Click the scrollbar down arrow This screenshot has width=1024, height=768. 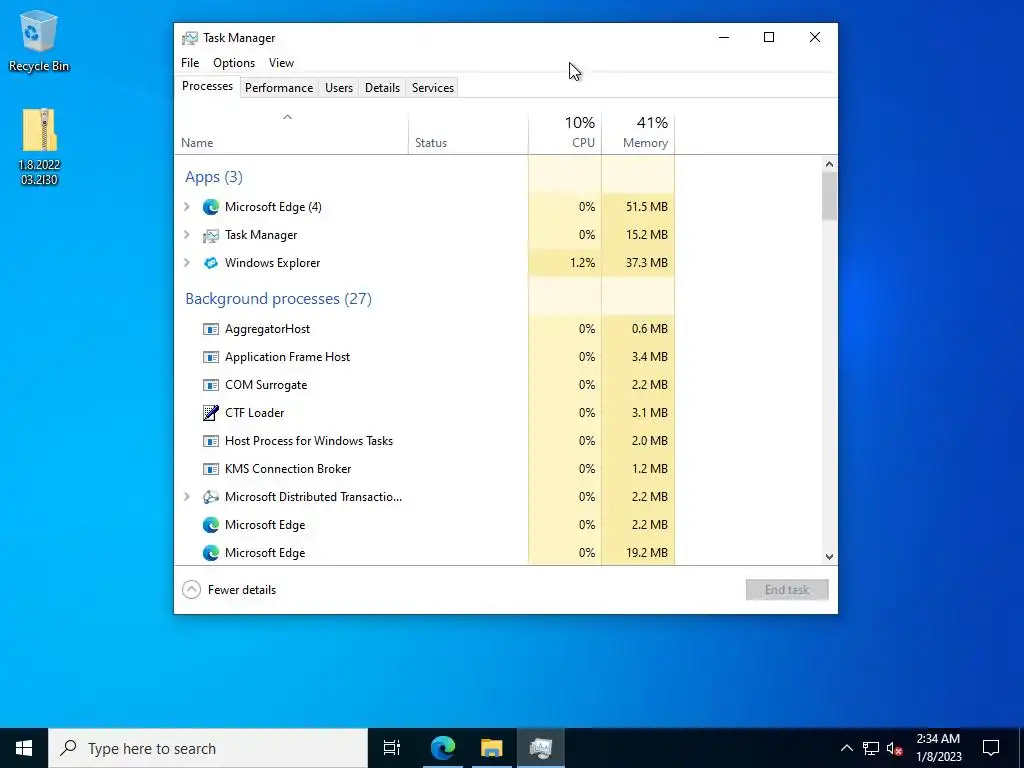coord(829,557)
